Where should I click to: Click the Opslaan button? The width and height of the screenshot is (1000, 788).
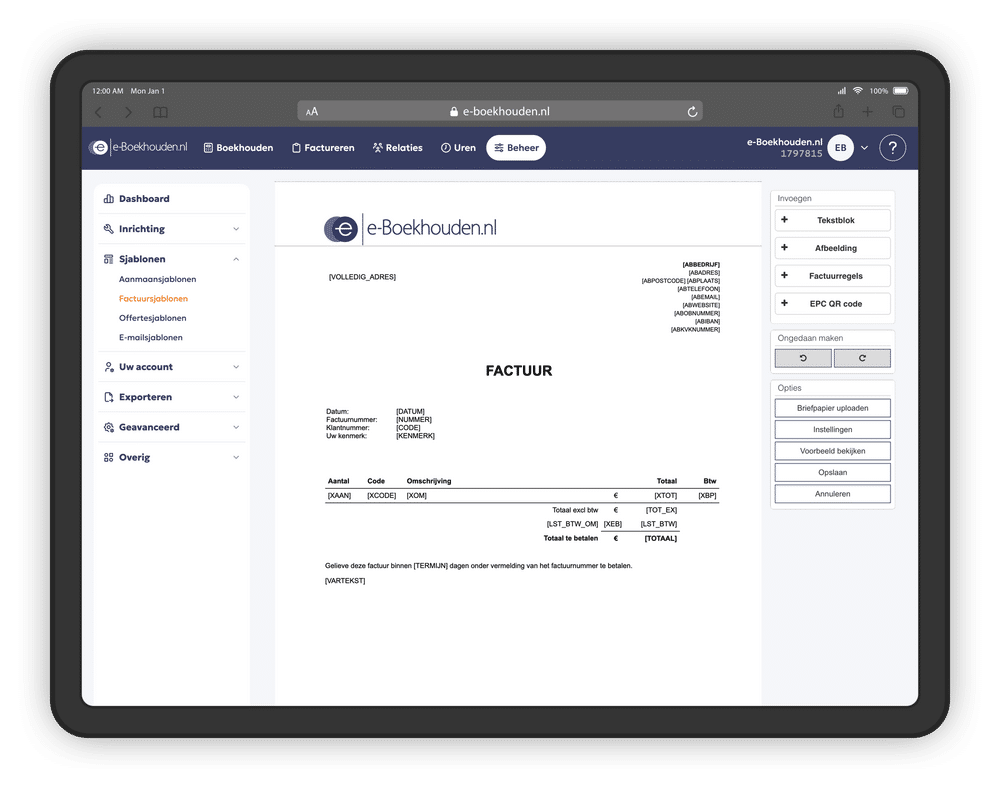click(832, 472)
